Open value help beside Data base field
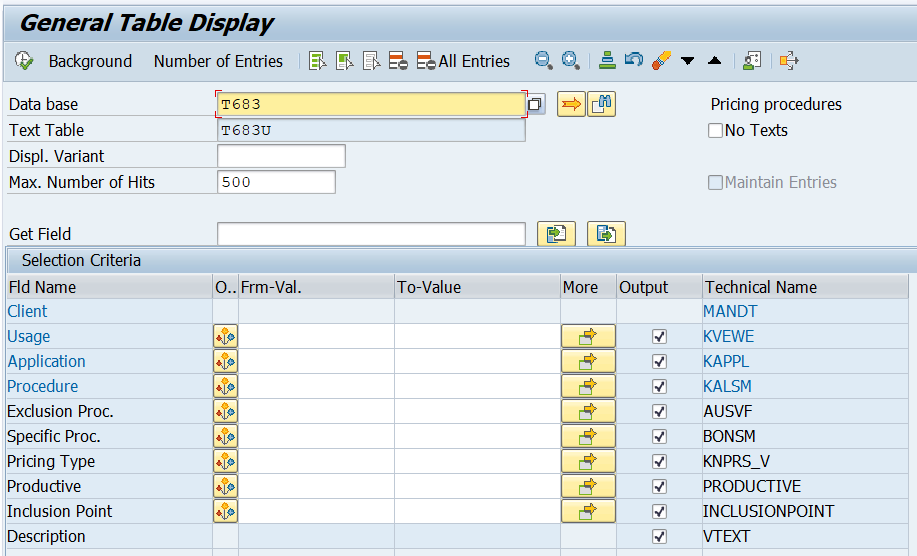The image size is (917, 556). pos(535,105)
